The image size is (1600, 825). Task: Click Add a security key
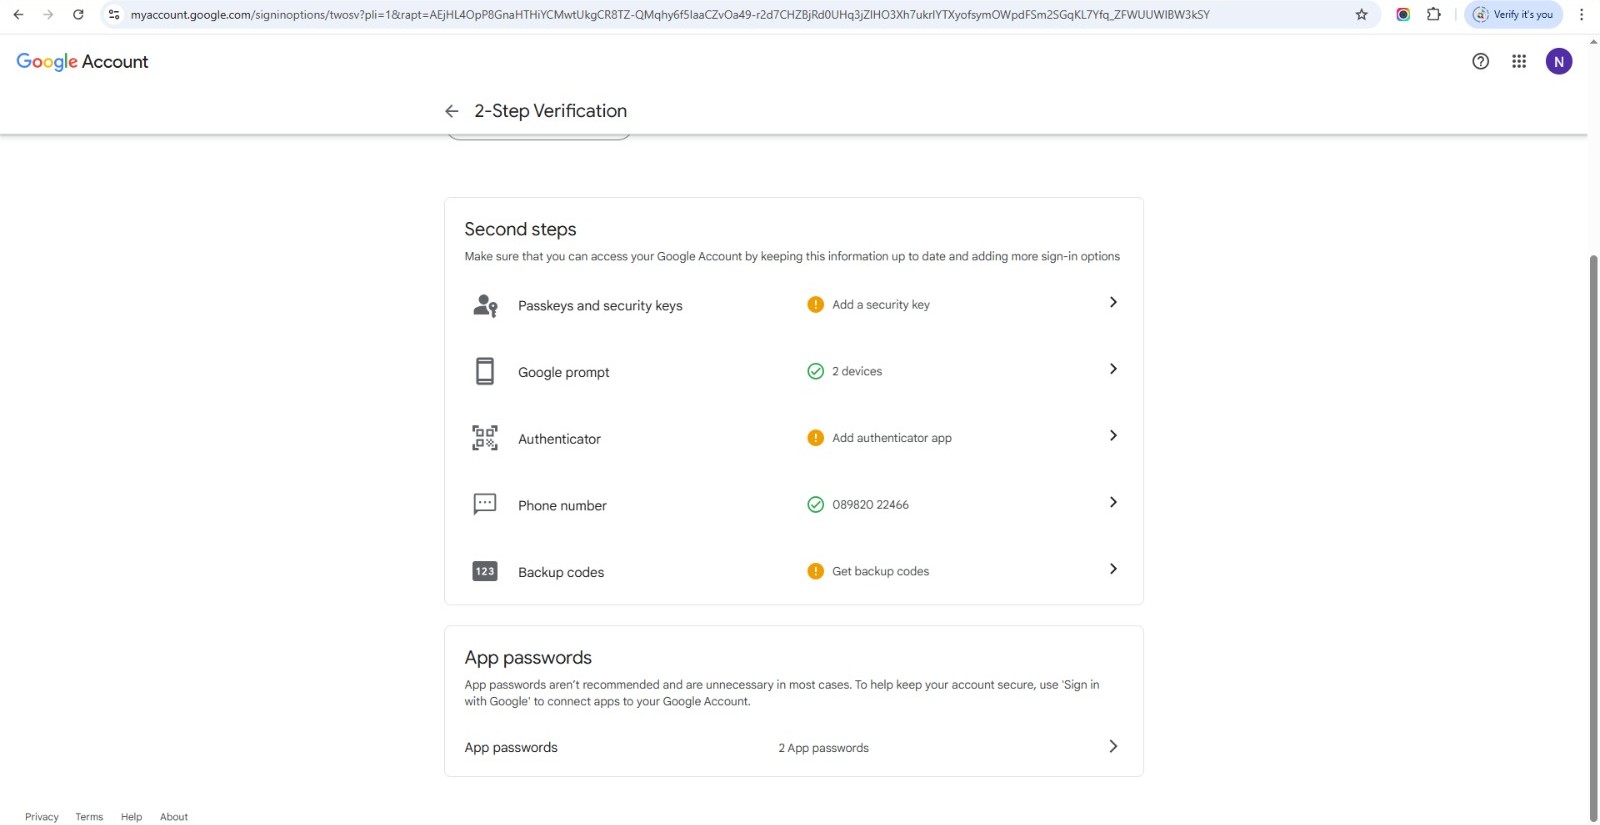[881, 305]
